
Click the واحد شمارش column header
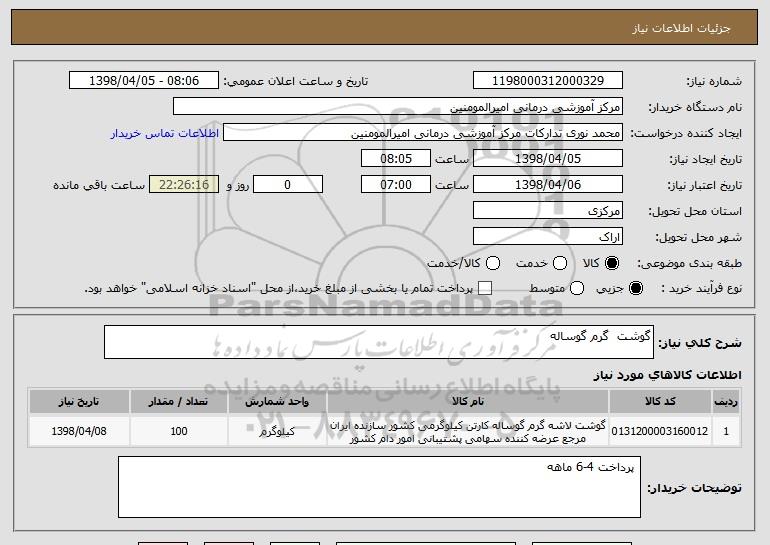[277, 402]
